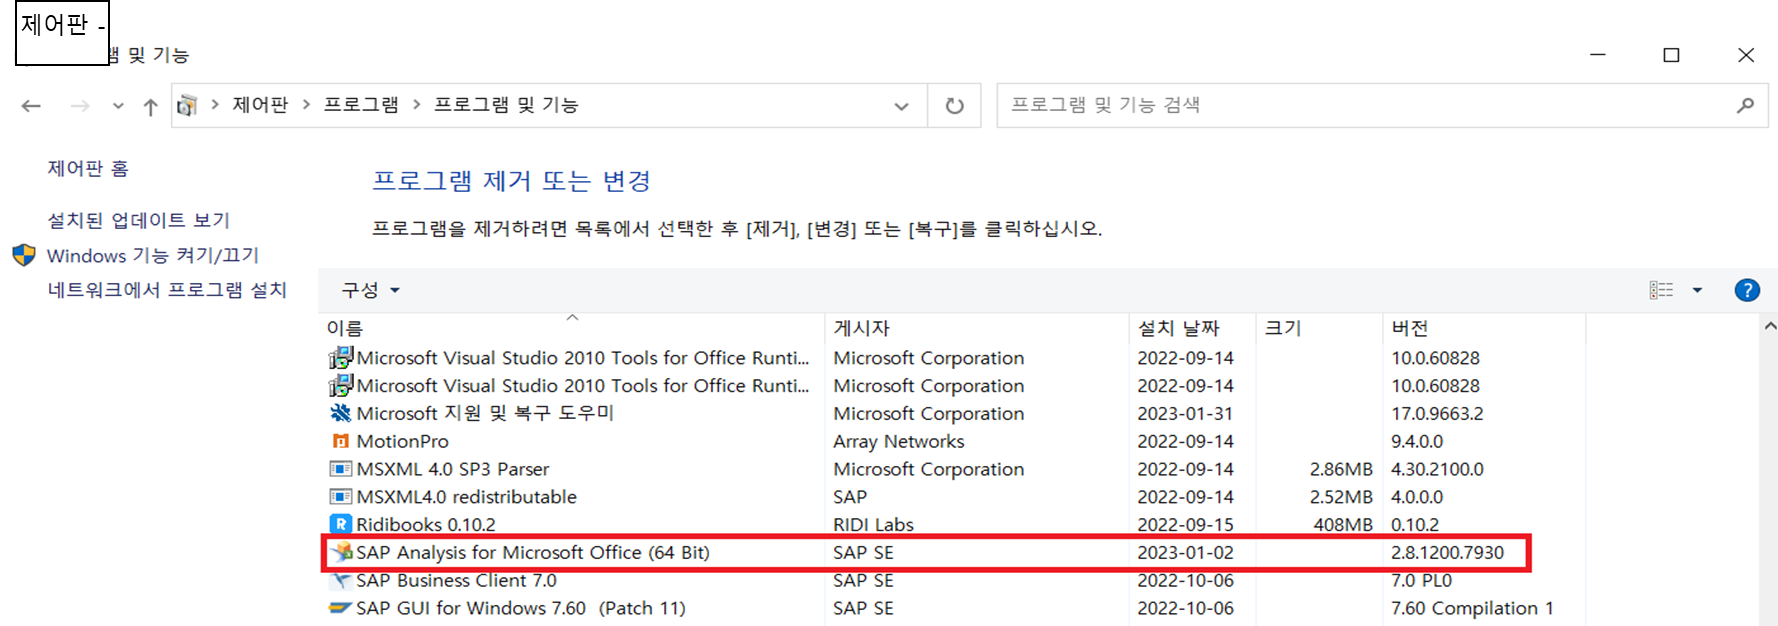Click version 2.8.1200.7930 cell

tap(1447, 552)
